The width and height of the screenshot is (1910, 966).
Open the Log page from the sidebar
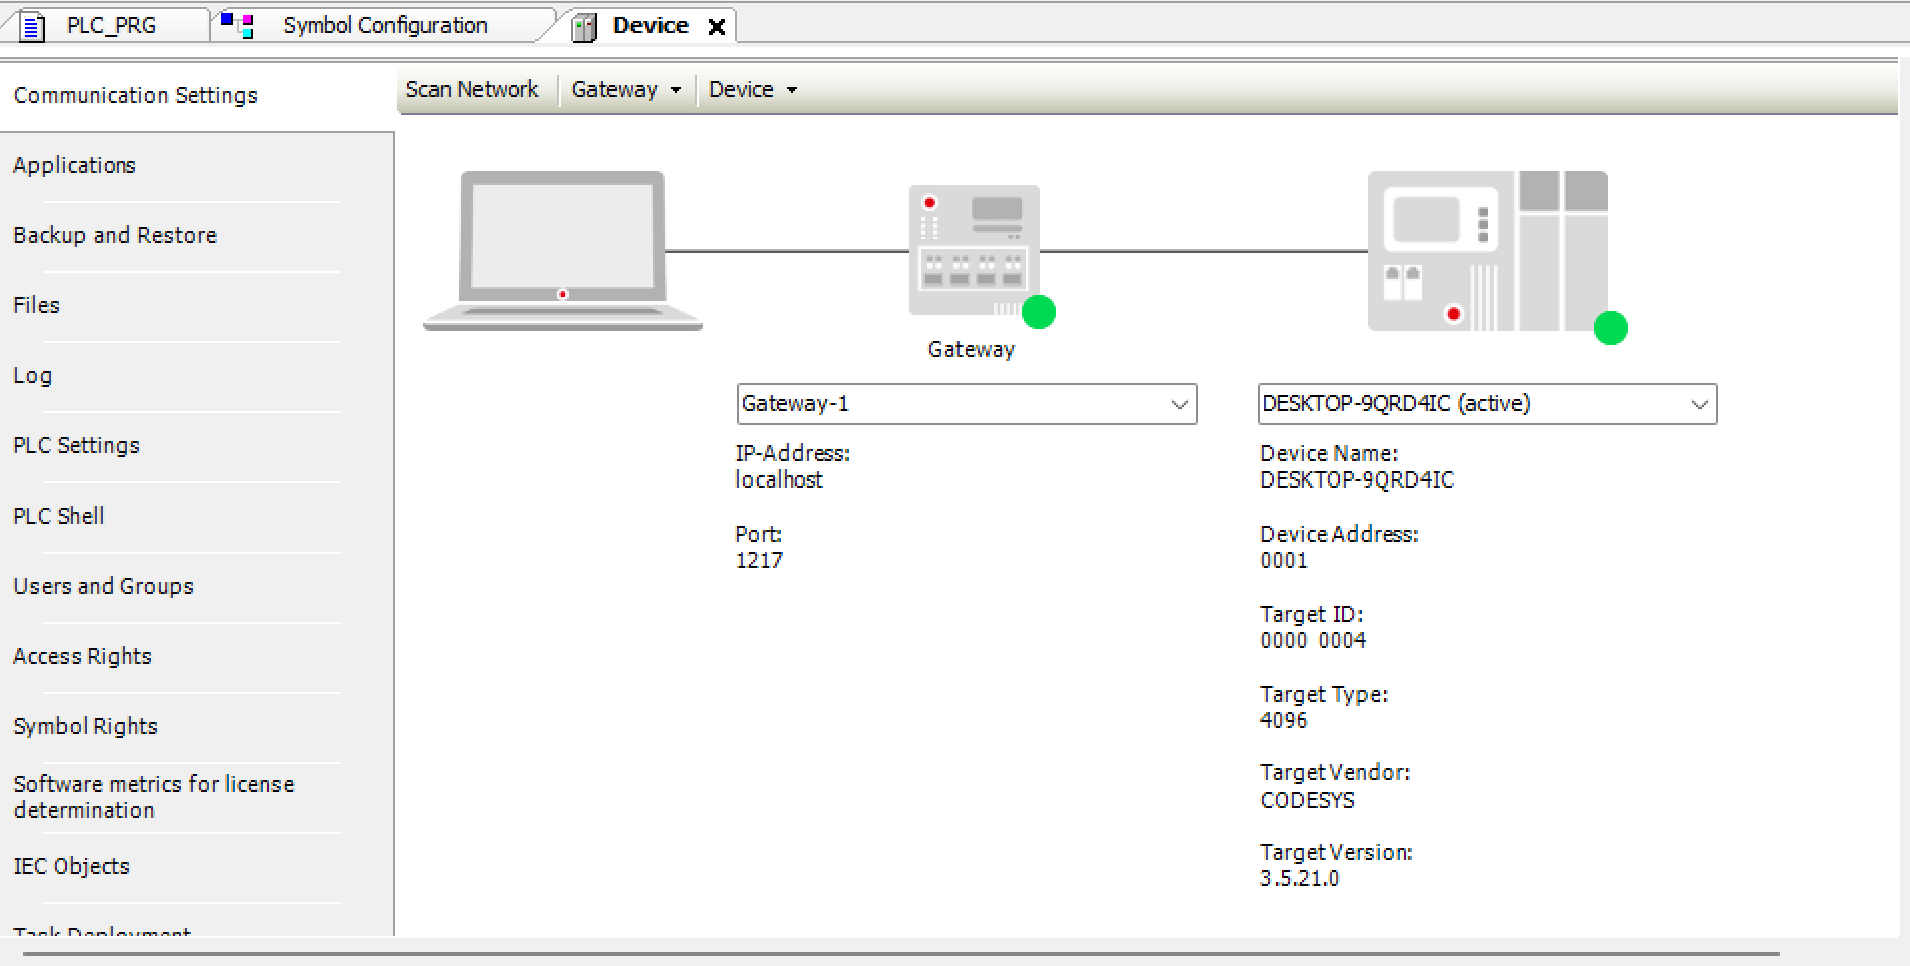(x=32, y=375)
